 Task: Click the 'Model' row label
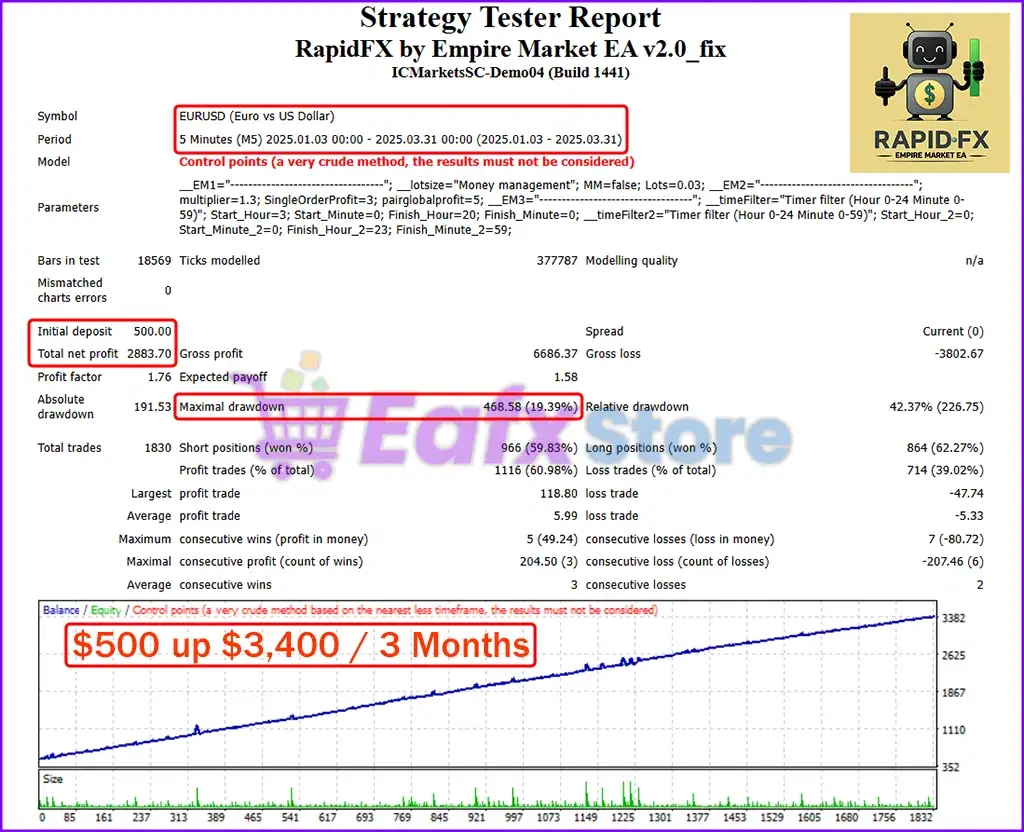pyautogui.click(x=54, y=161)
